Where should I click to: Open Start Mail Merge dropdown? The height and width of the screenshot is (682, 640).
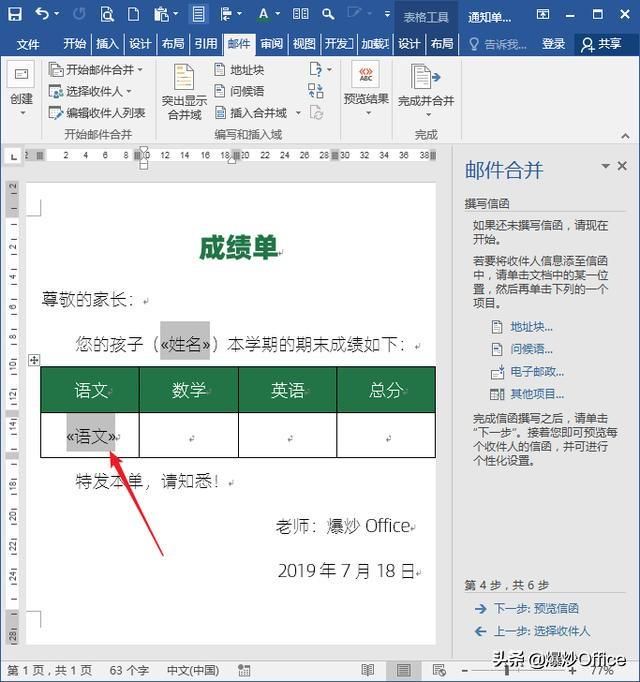point(96,70)
